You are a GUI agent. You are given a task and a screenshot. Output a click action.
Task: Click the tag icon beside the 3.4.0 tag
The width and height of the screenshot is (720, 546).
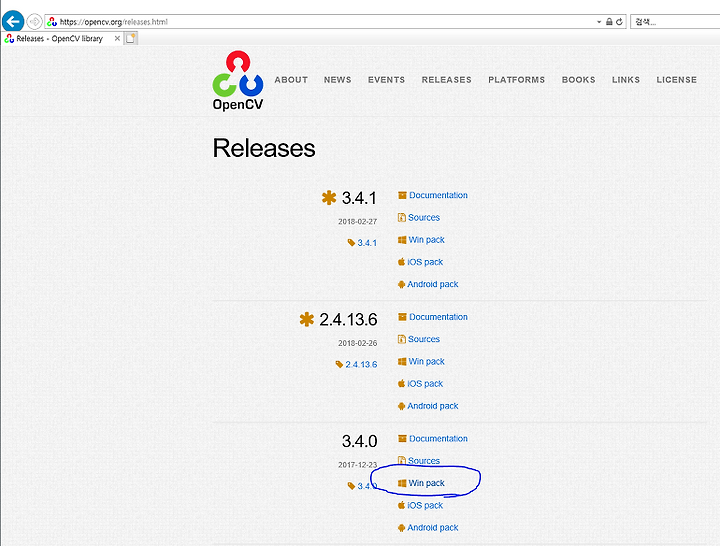click(x=351, y=486)
